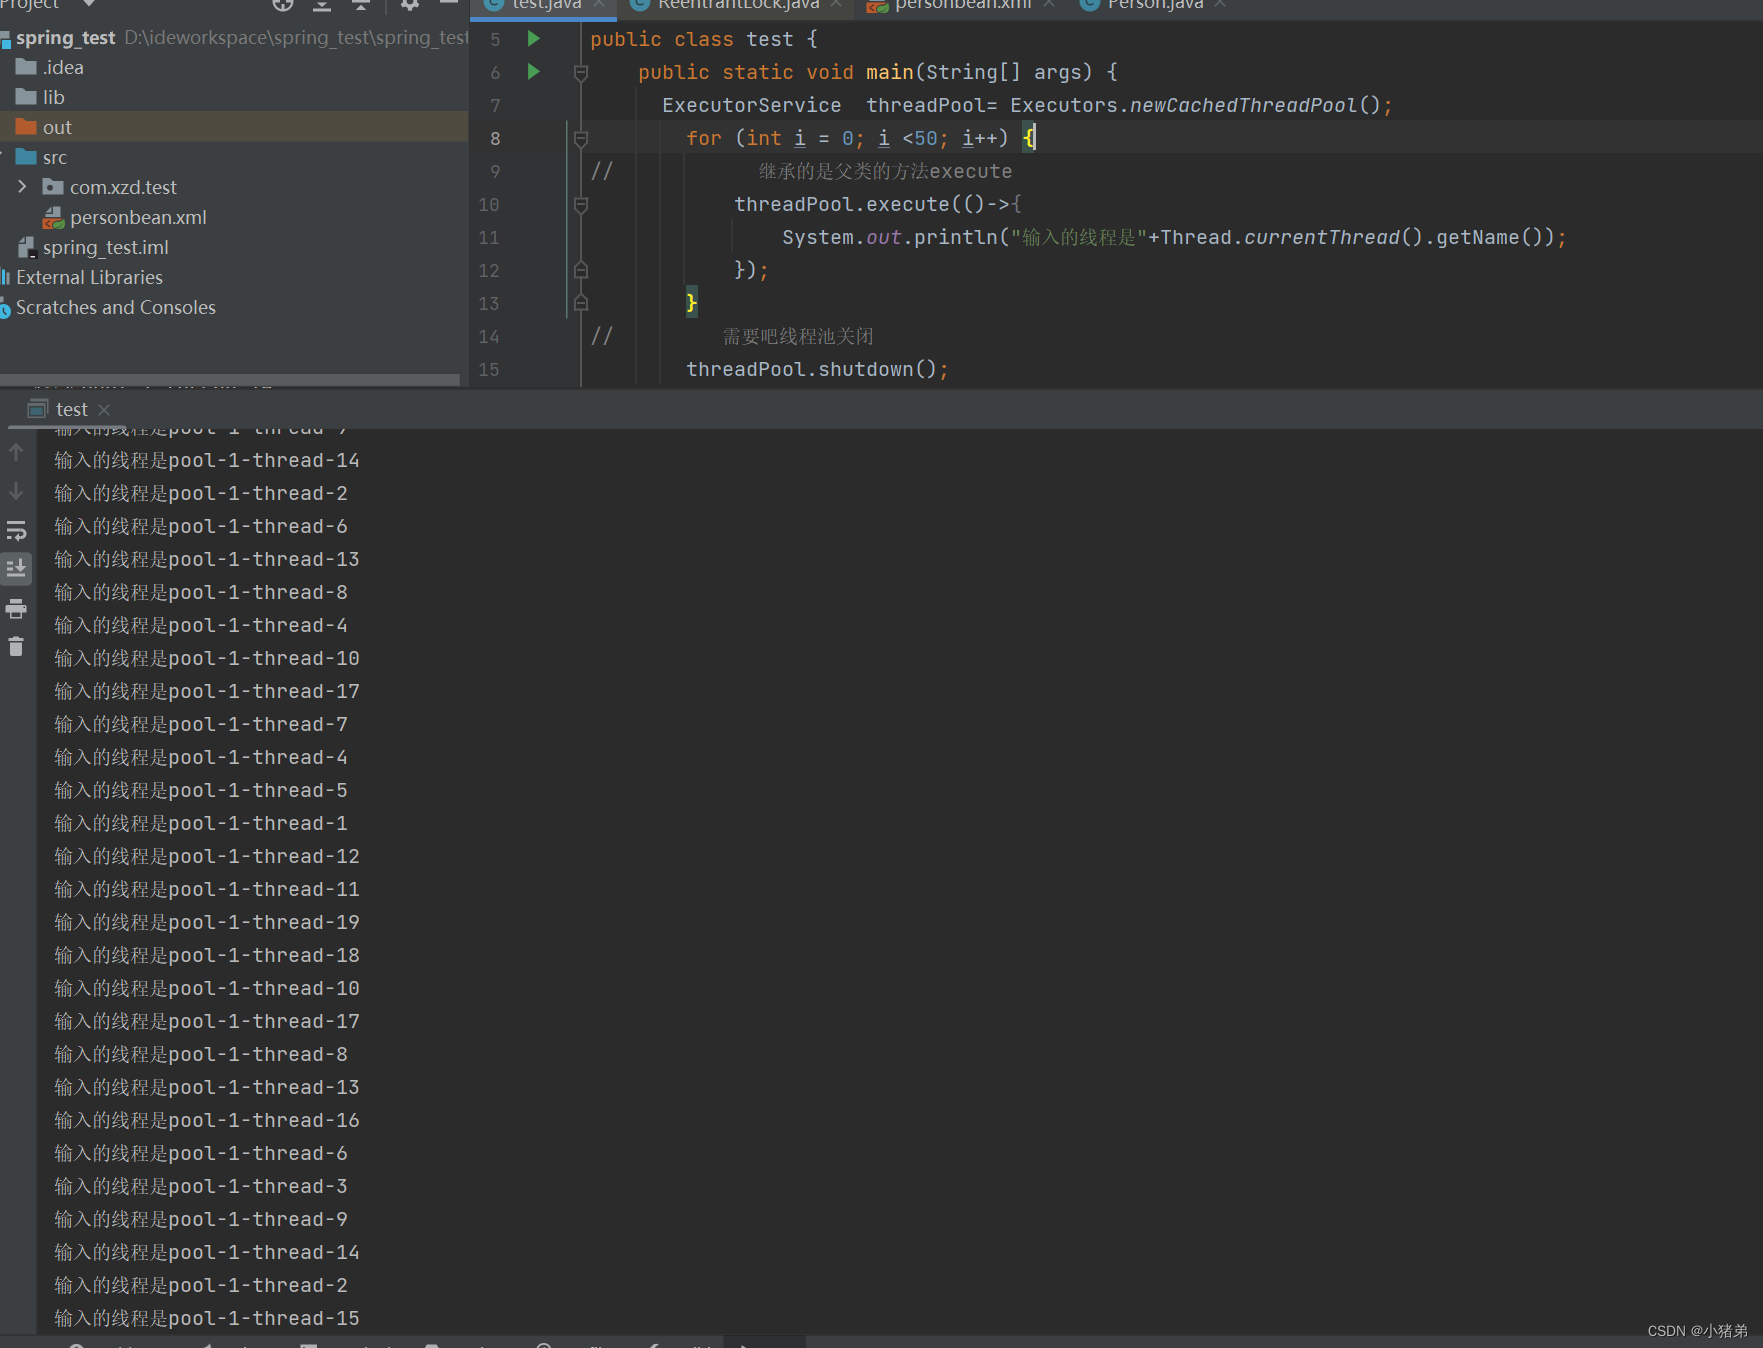Toggle soft-wrap in the Run console
Screen dimensions: 1763x1348
point(16,530)
